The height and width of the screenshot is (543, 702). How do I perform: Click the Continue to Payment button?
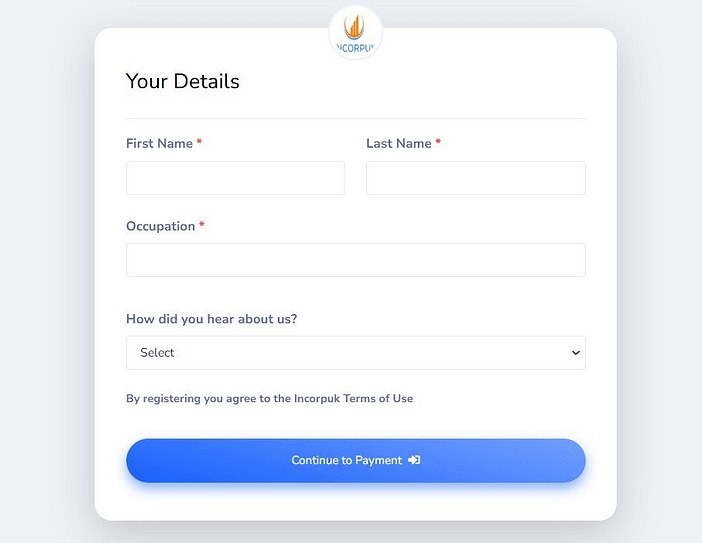pos(356,461)
